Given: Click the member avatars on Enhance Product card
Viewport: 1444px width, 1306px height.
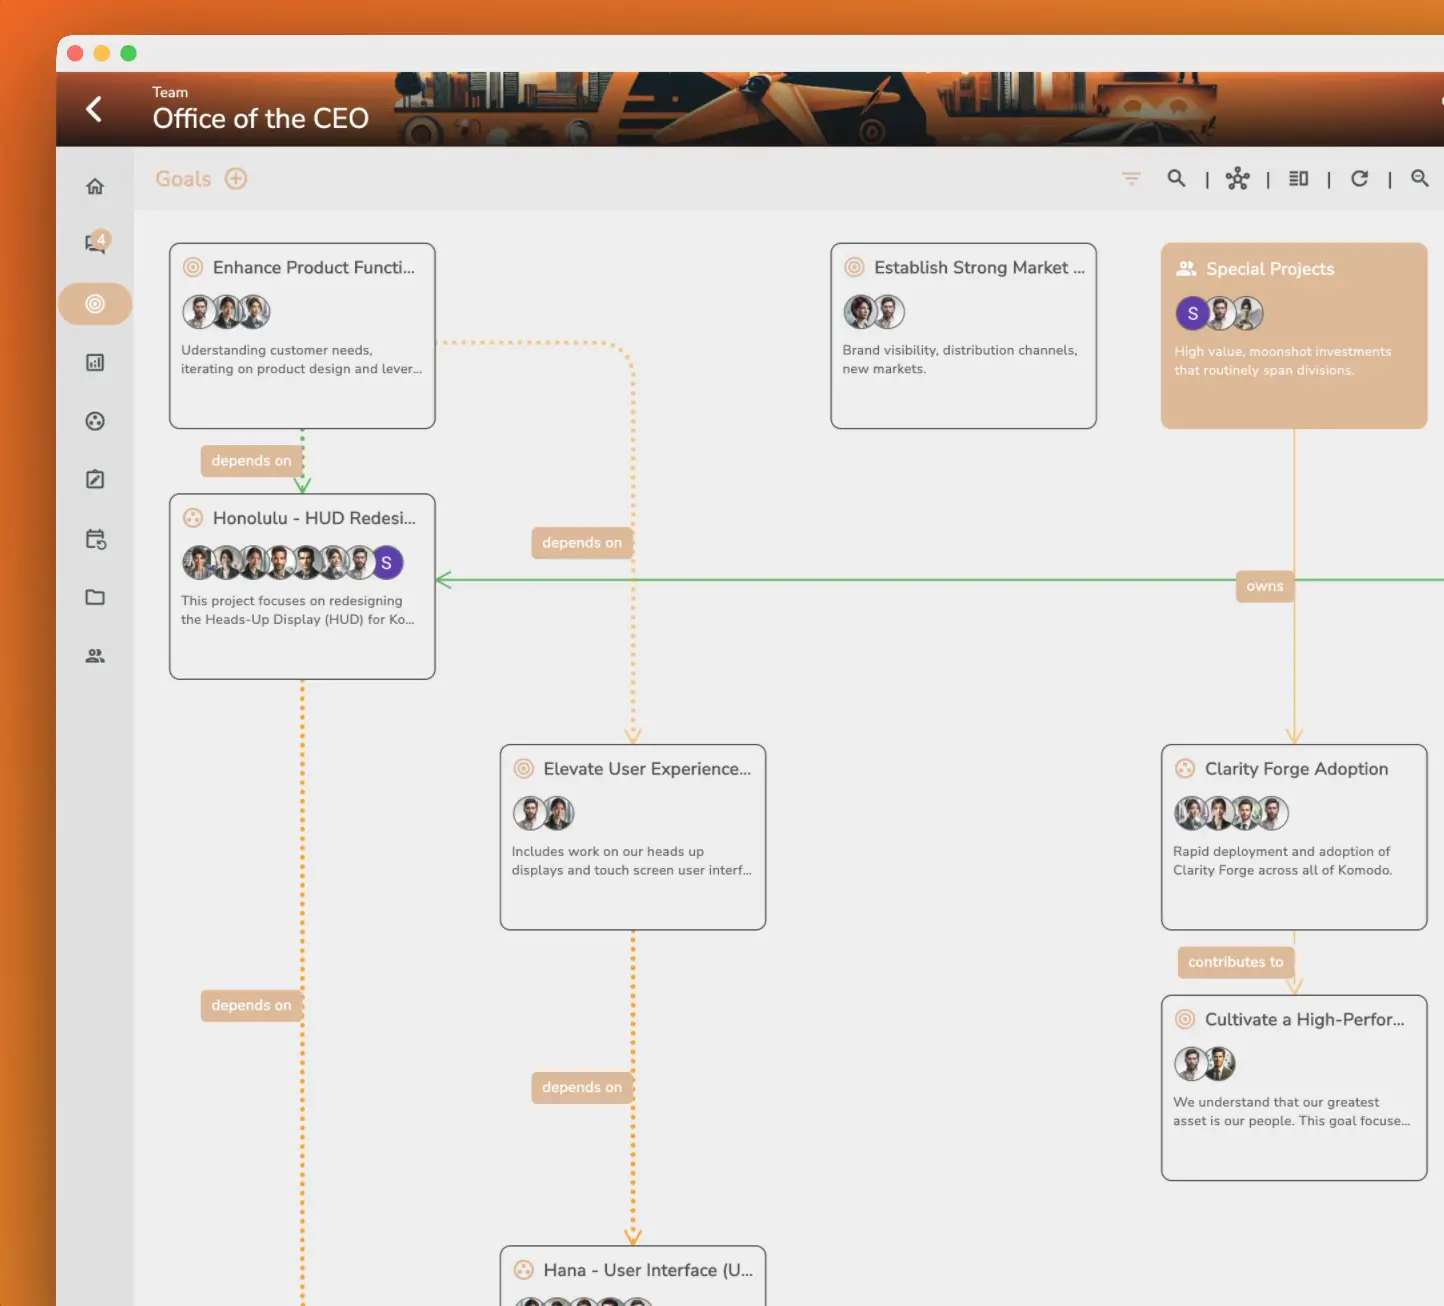Looking at the screenshot, I should point(226,312).
